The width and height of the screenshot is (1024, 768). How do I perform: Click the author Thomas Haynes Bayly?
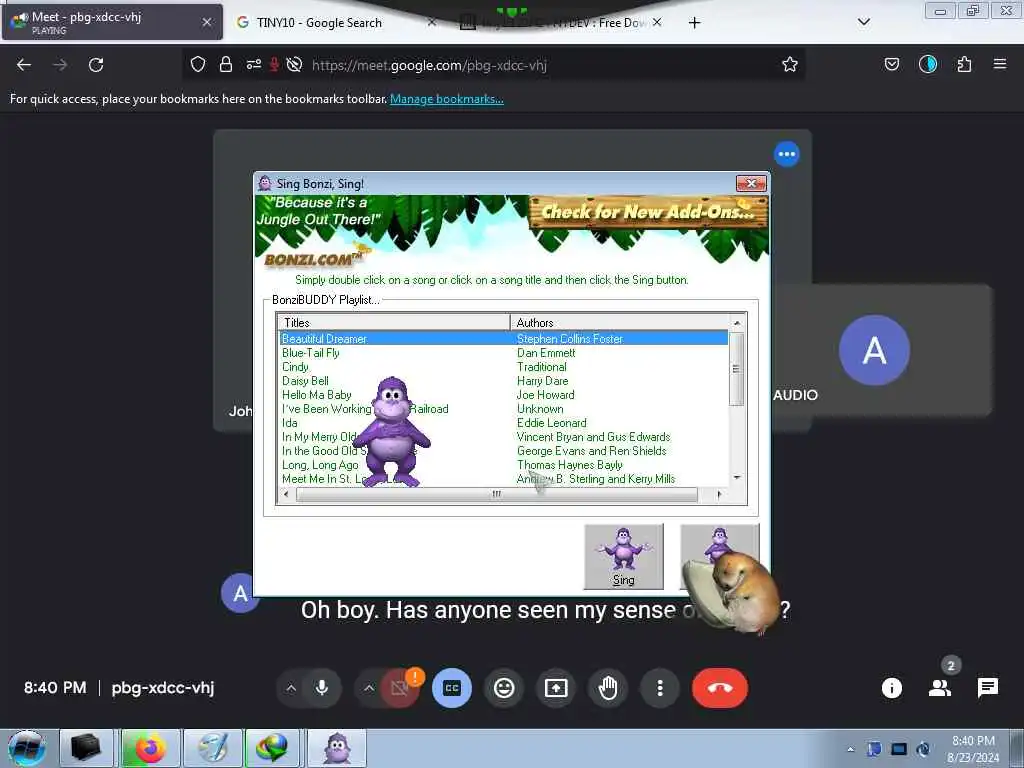tap(569, 465)
